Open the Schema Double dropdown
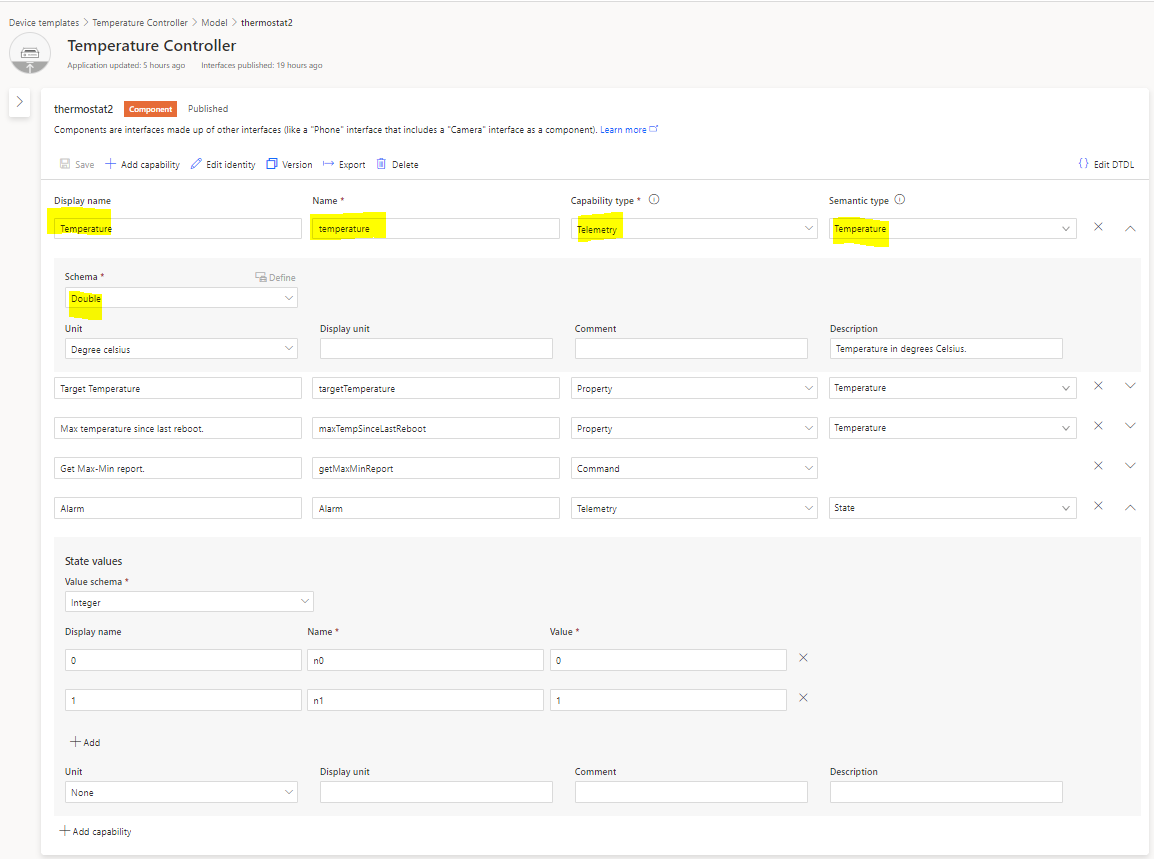The width and height of the screenshot is (1154, 859). [x=181, y=298]
